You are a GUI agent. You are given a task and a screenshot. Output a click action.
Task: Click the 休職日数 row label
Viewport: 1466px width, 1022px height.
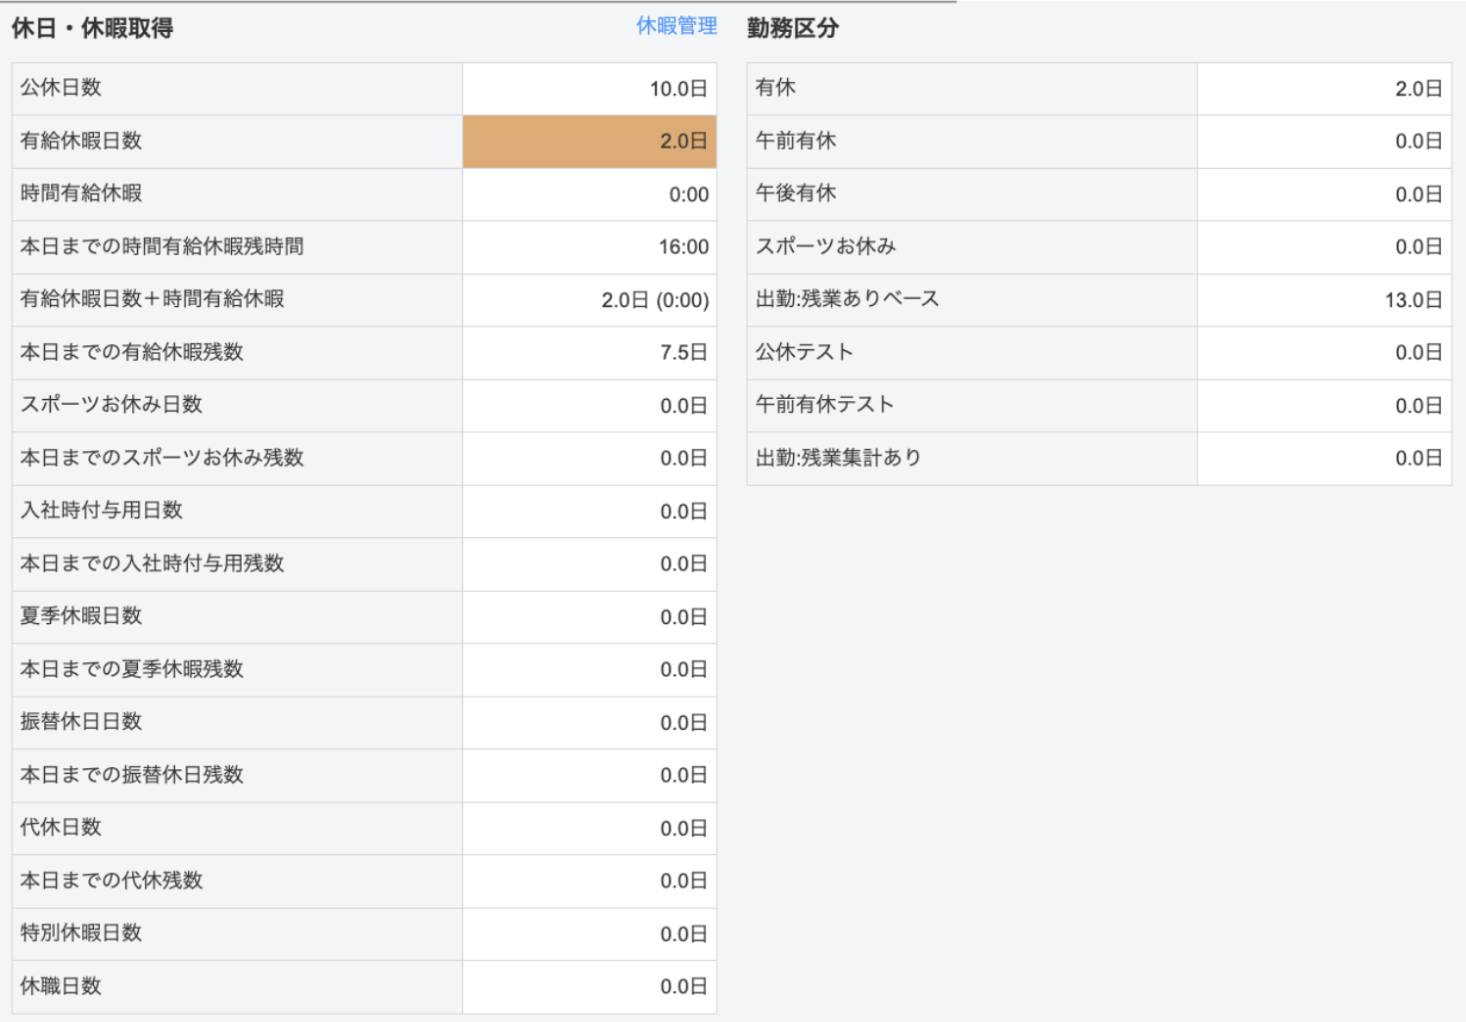61,986
